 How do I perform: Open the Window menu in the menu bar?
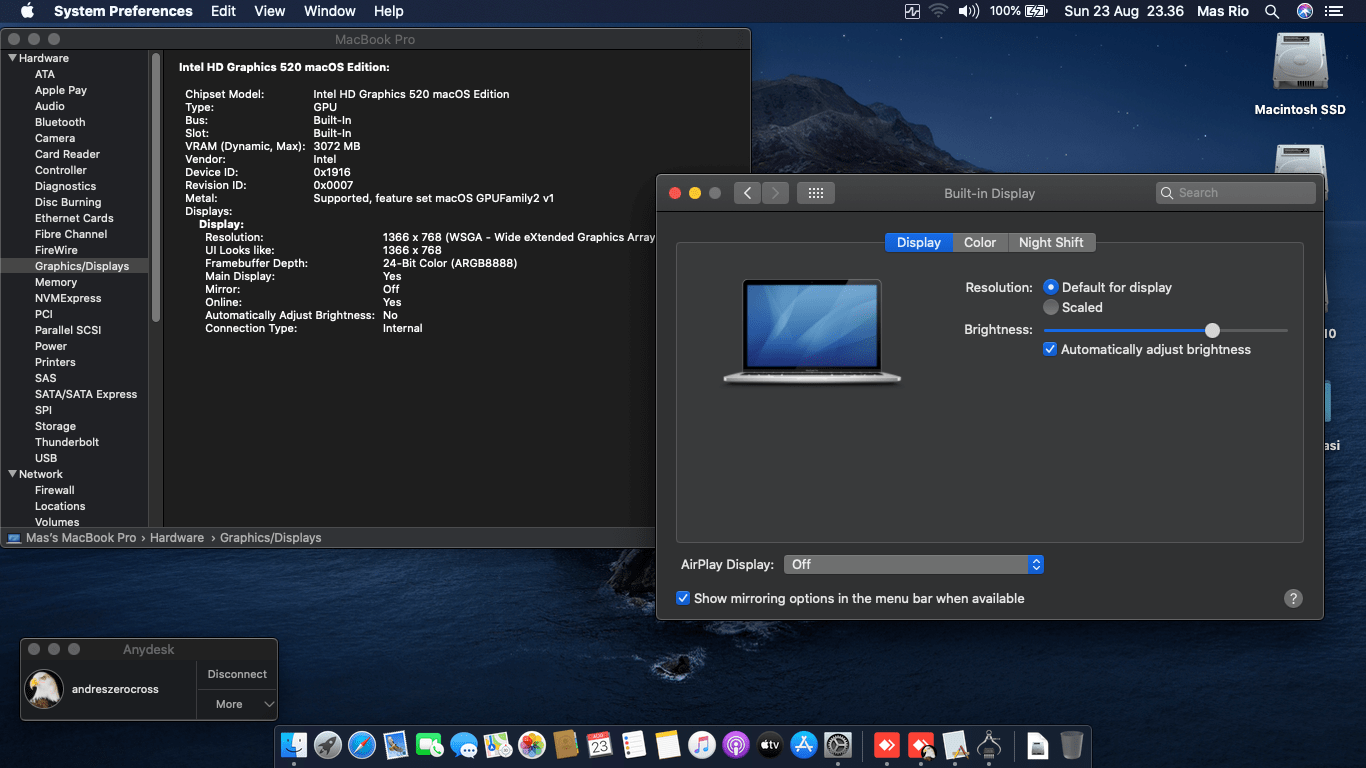pyautogui.click(x=329, y=11)
